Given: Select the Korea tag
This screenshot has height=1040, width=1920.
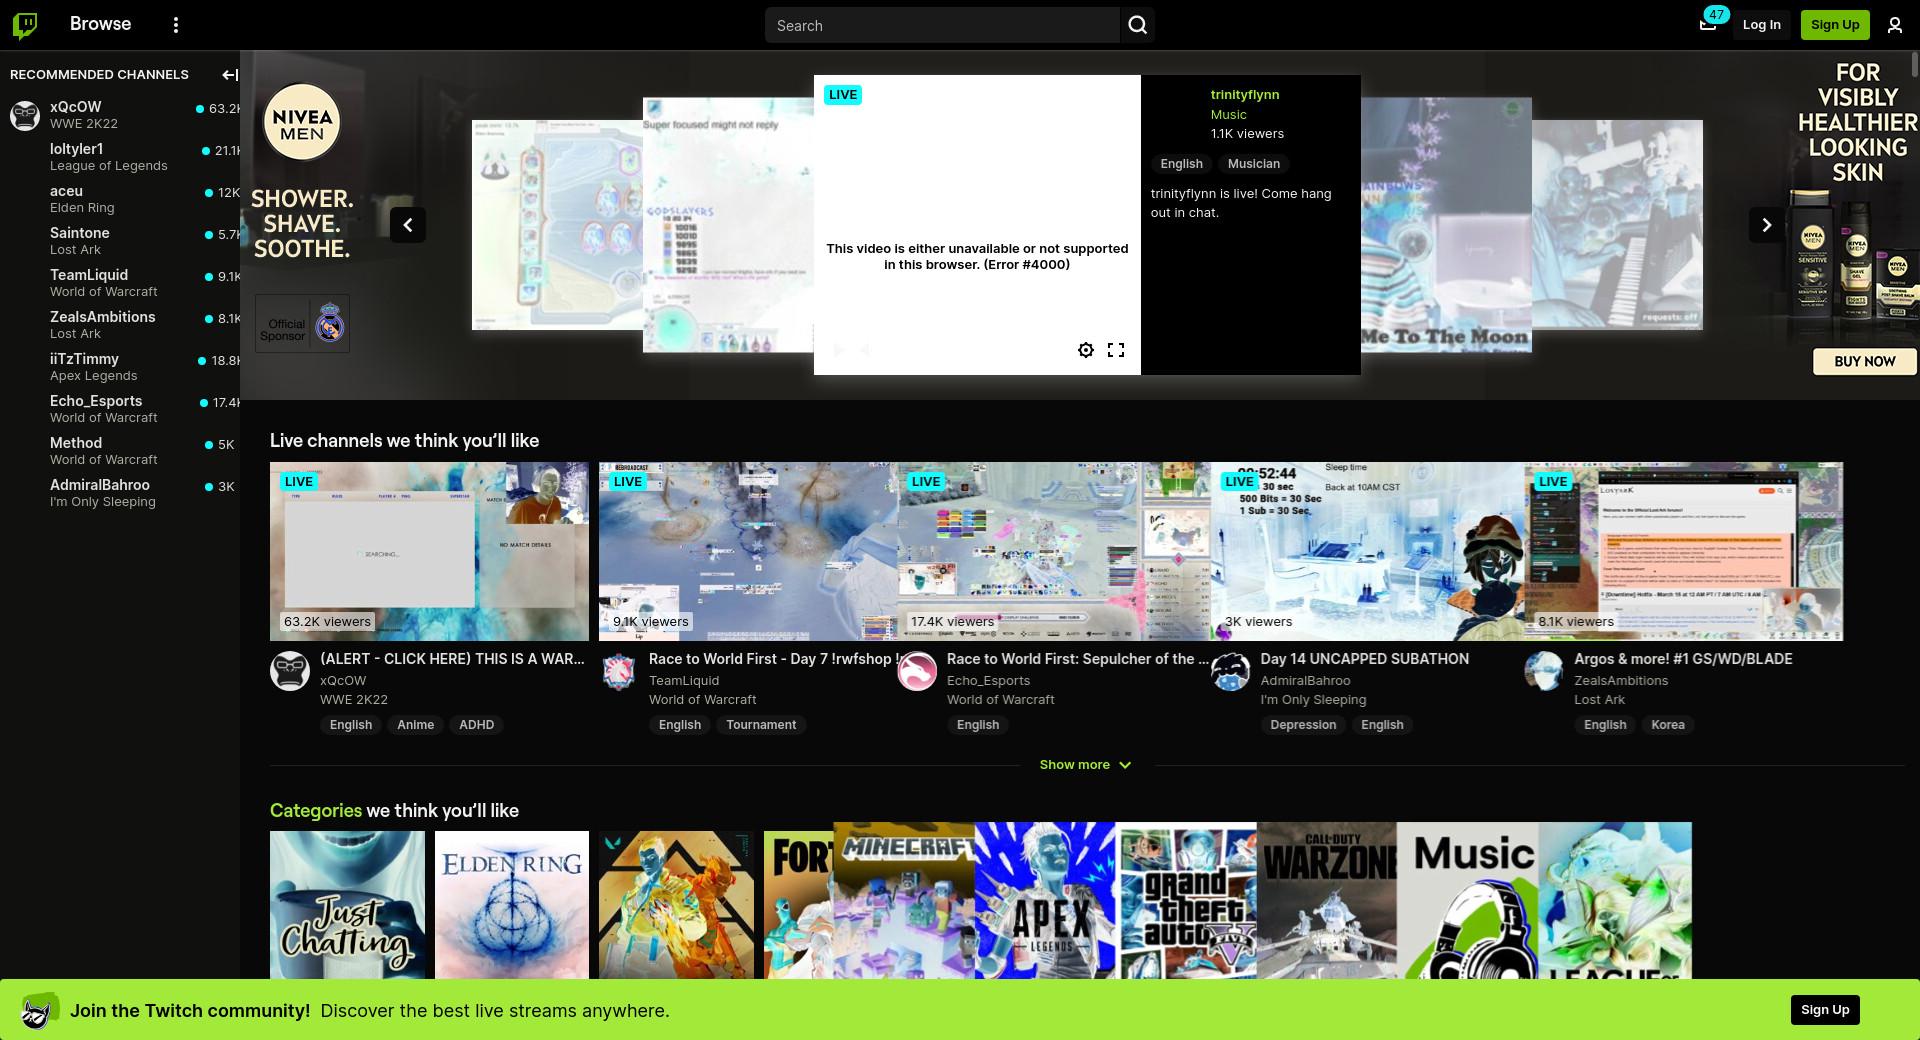Looking at the screenshot, I should (x=1667, y=725).
